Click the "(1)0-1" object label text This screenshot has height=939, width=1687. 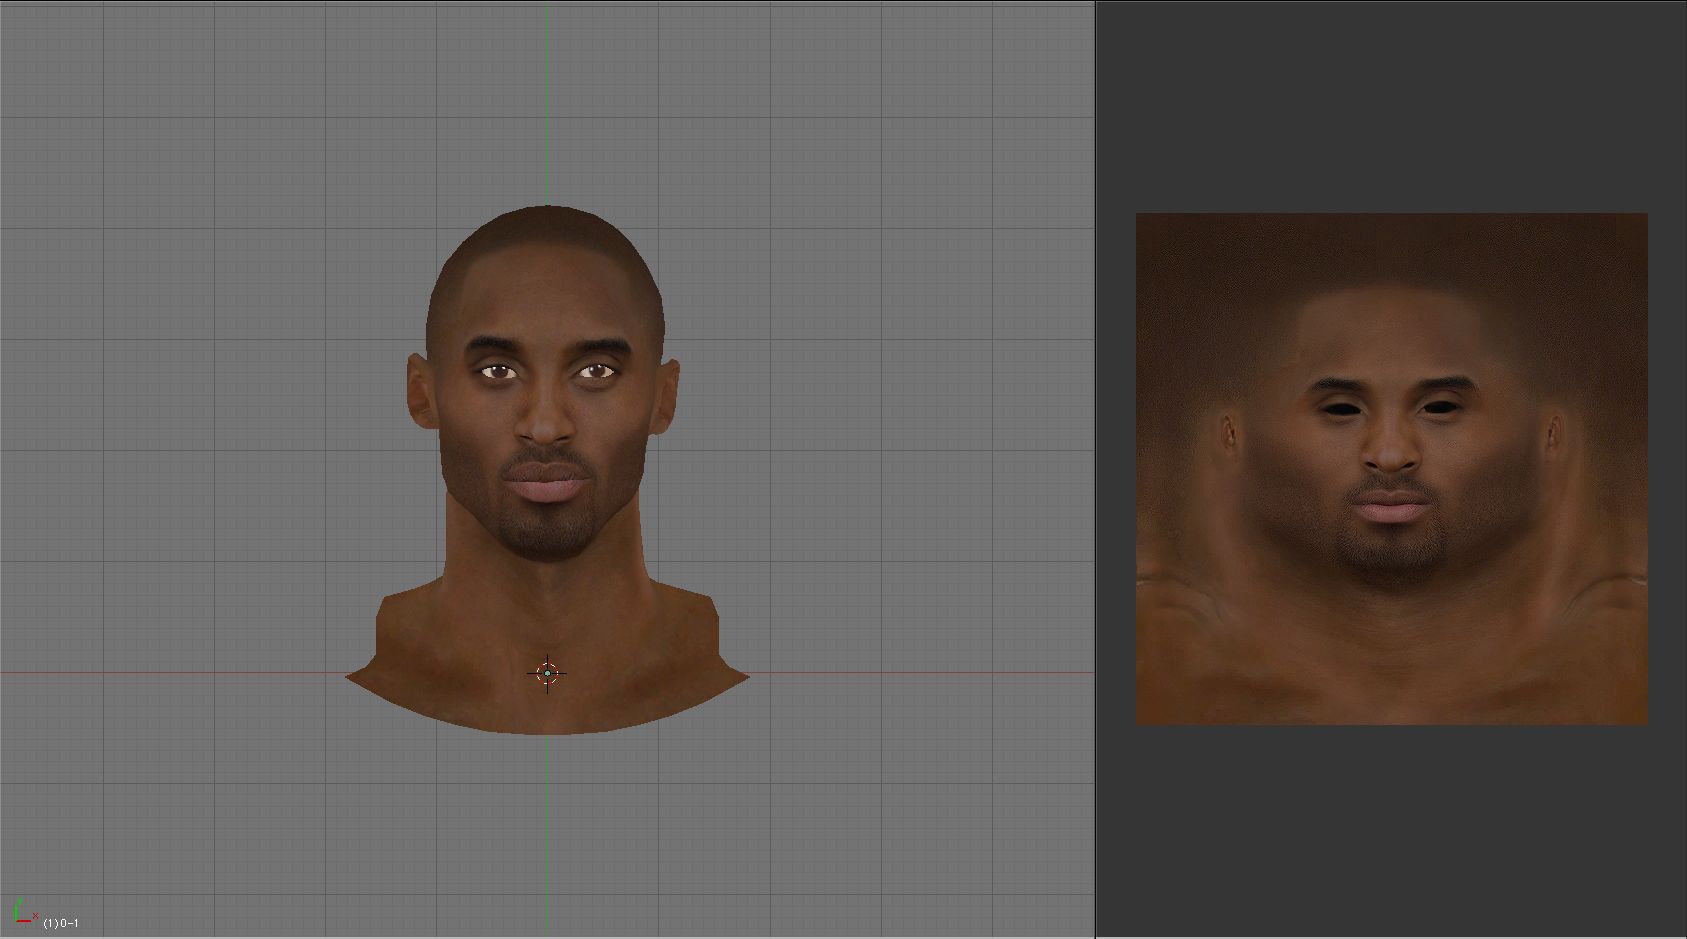pyautogui.click(x=61, y=923)
